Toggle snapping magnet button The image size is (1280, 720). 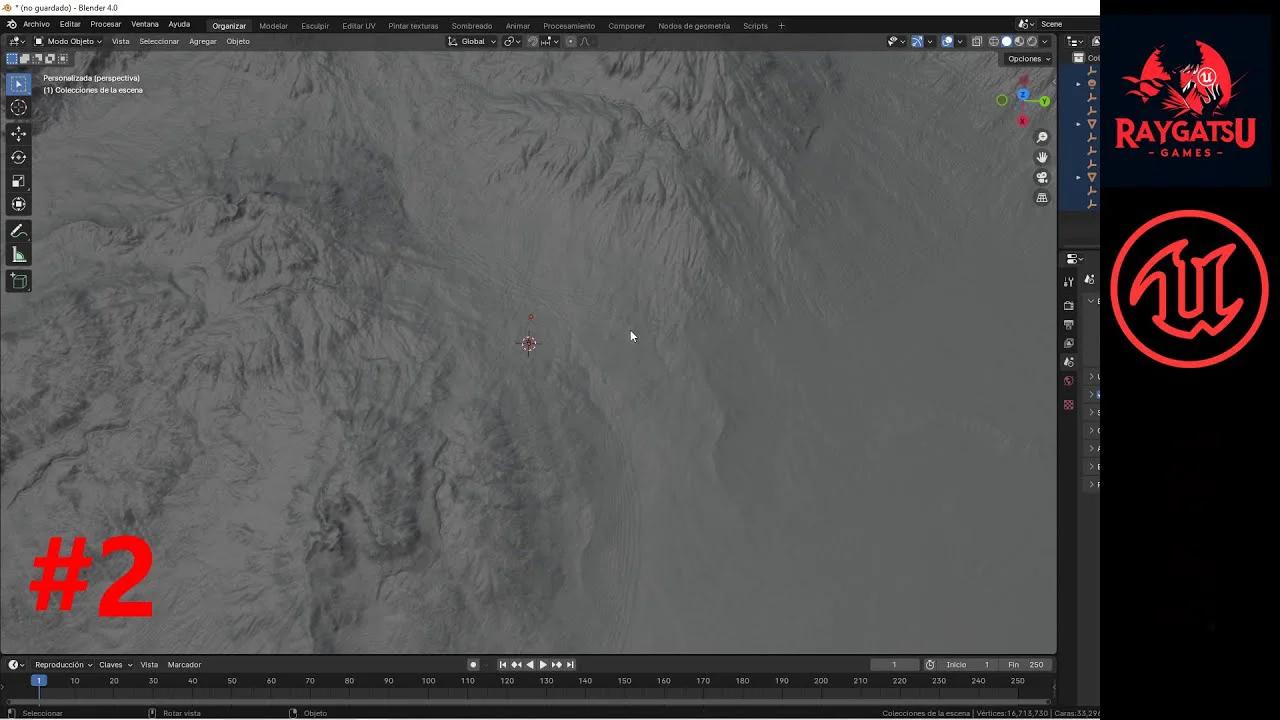pos(533,41)
